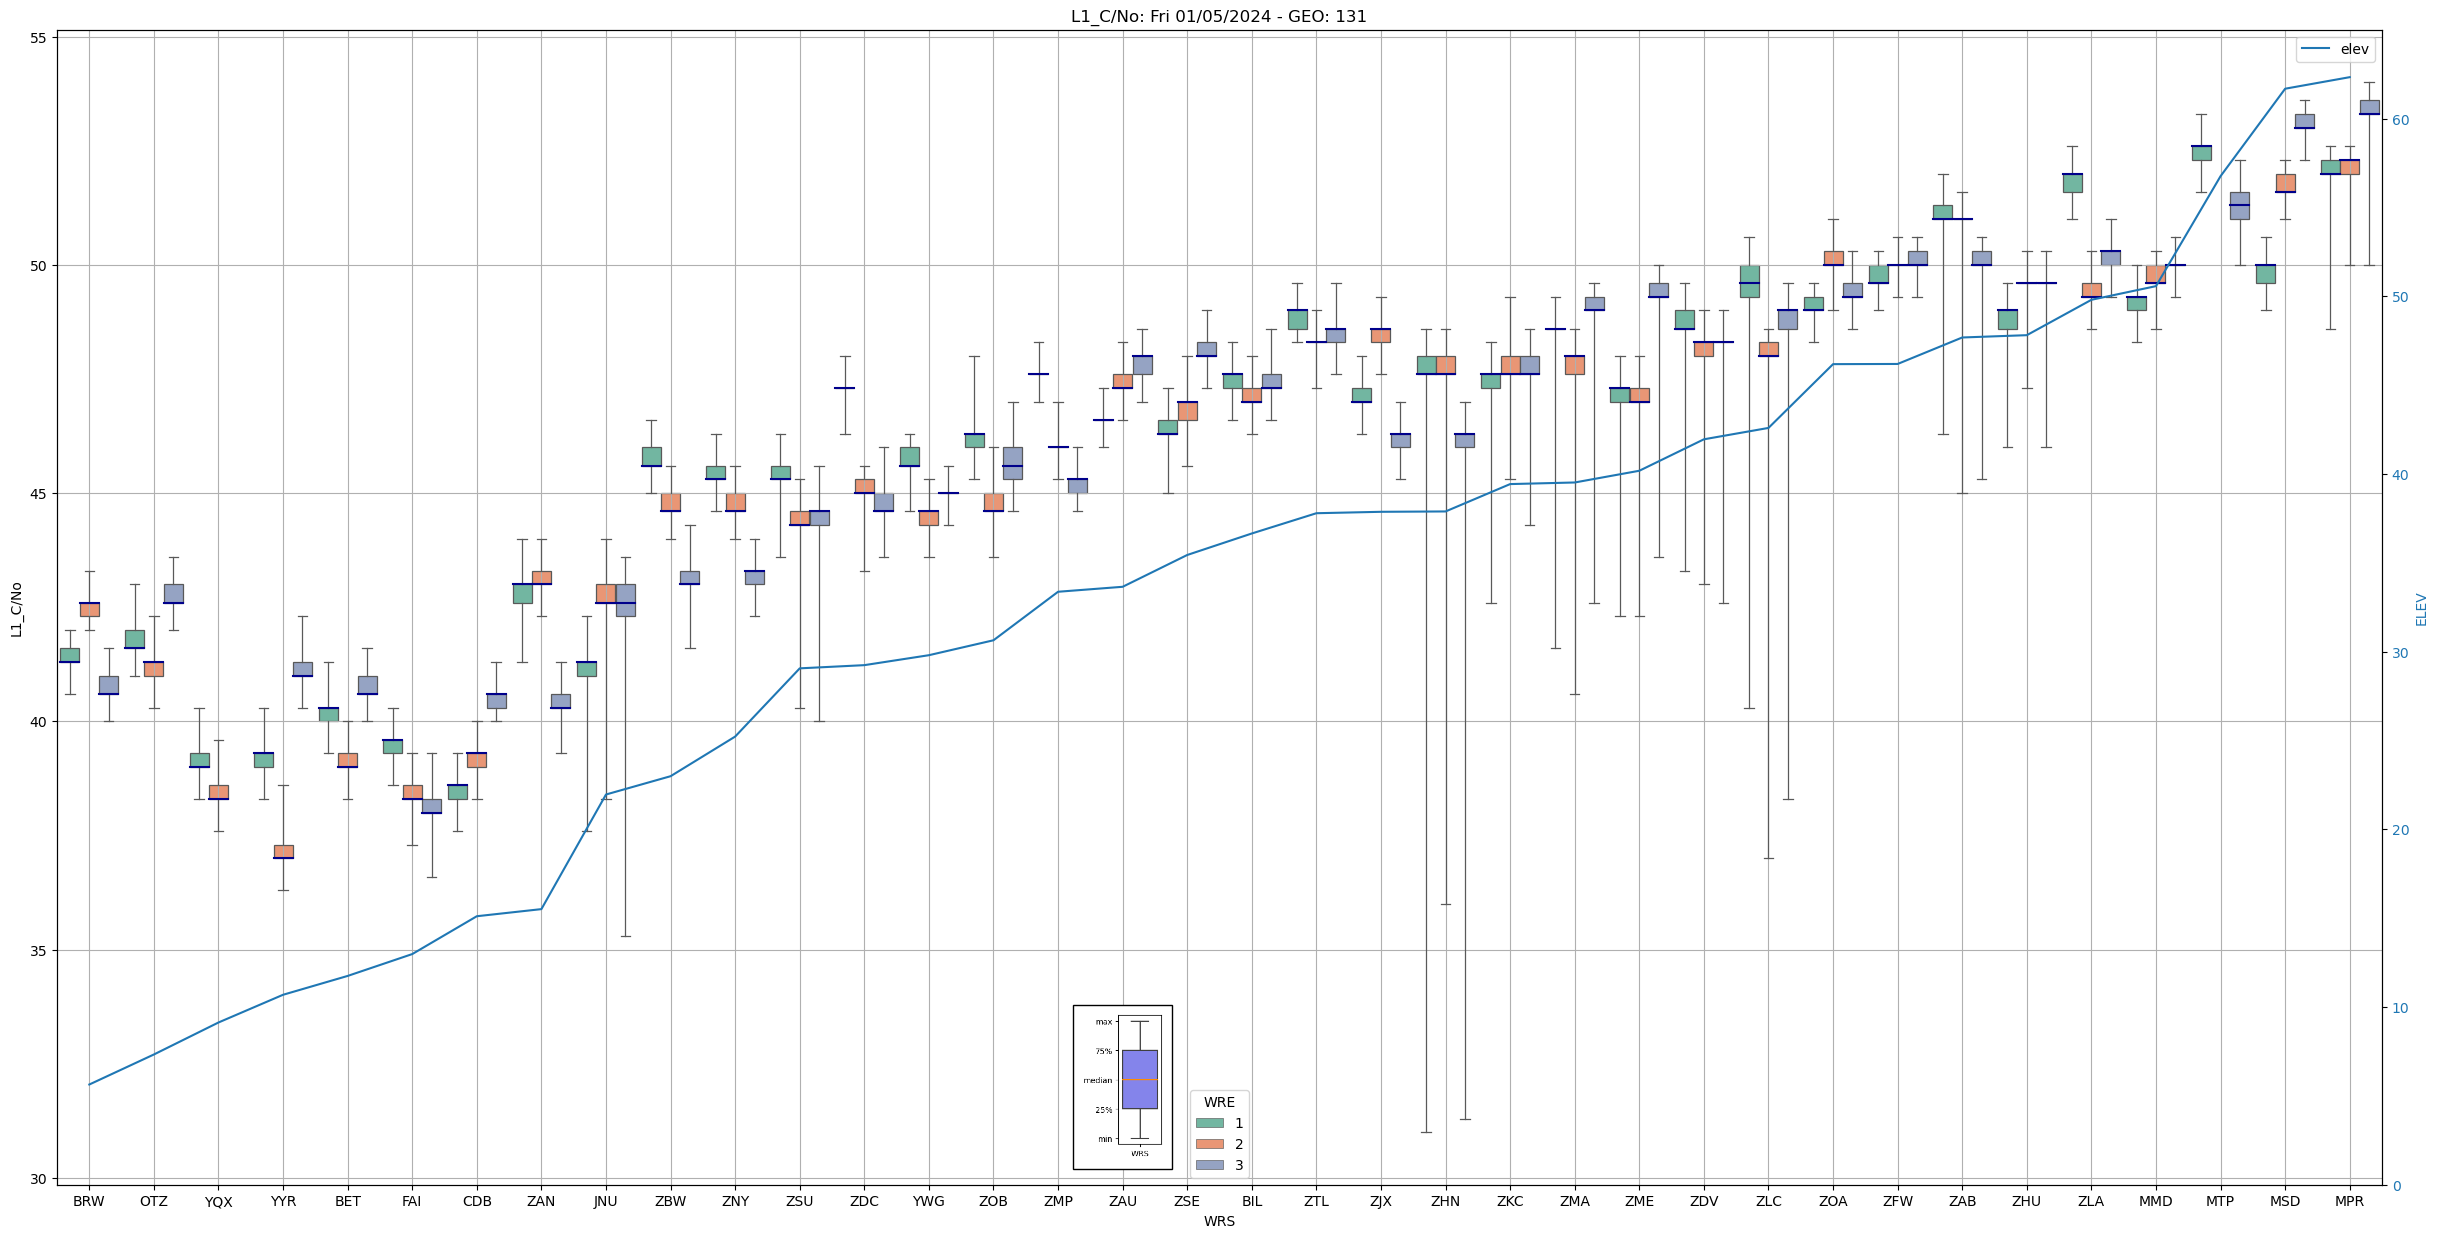Click the JNU station label on x-axis
The width and height of the screenshot is (2439, 1238).
tap(605, 1201)
